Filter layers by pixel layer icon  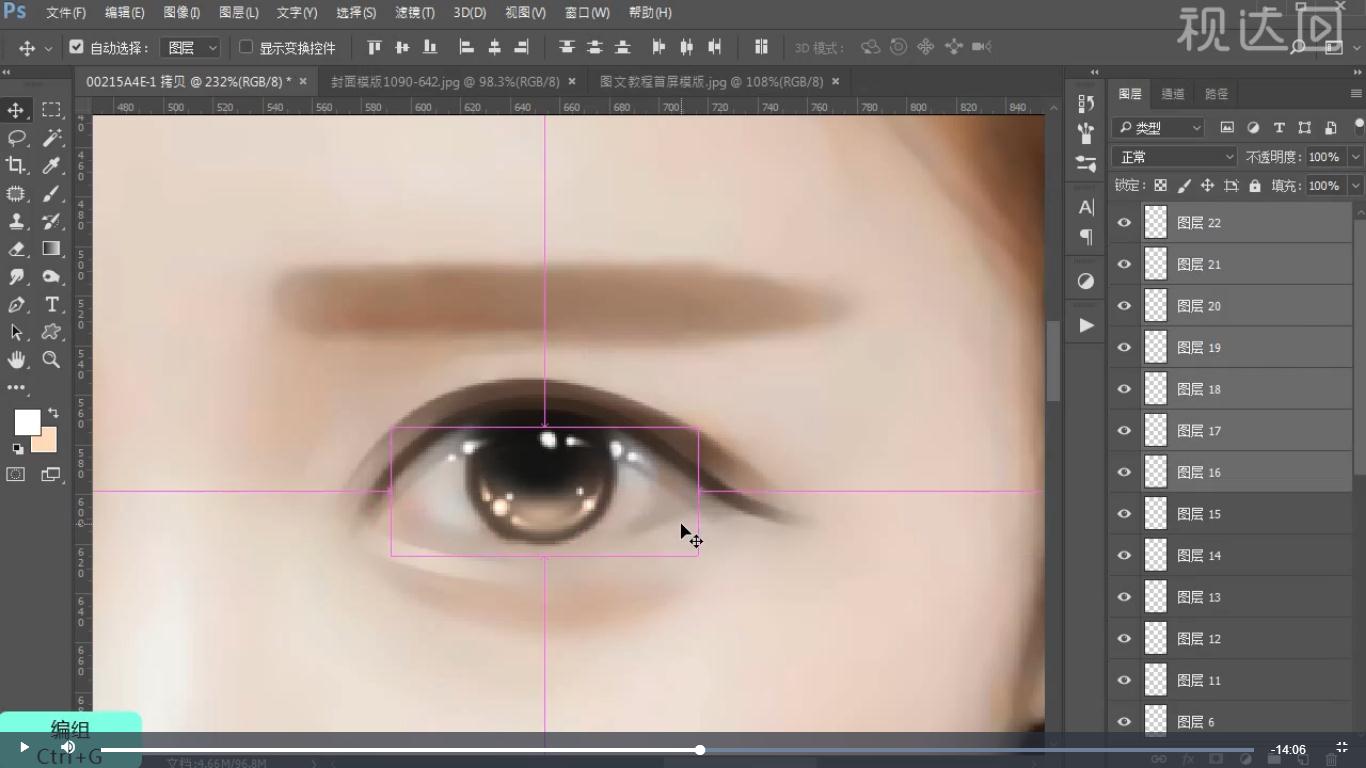coord(1227,128)
